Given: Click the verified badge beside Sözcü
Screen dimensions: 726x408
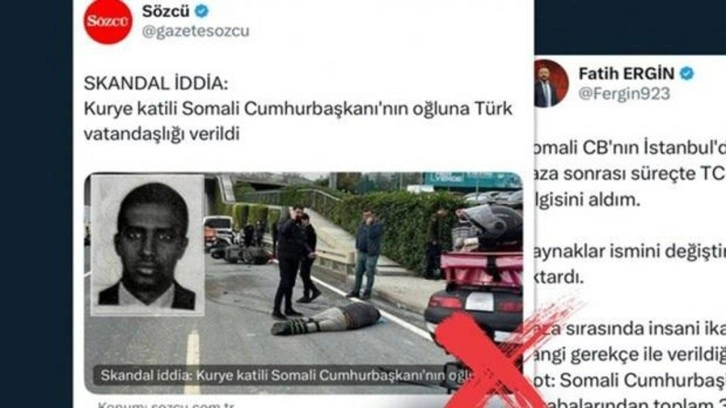Looking at the screenshot, I should coord(201,11).
